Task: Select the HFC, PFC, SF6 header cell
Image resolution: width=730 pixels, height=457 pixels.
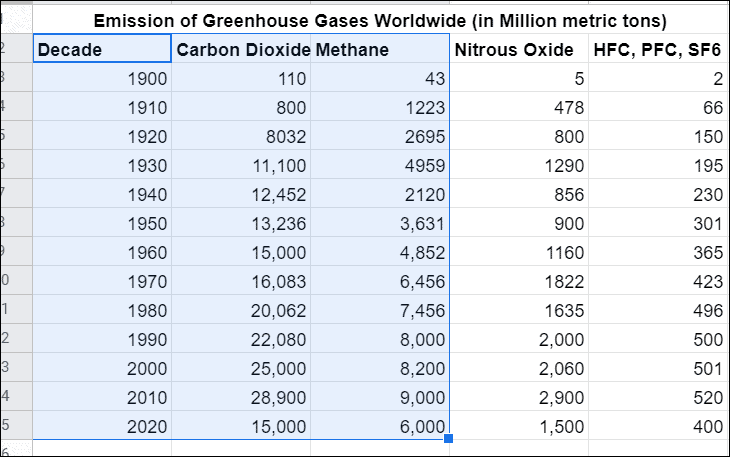Action: click(658, 48)
